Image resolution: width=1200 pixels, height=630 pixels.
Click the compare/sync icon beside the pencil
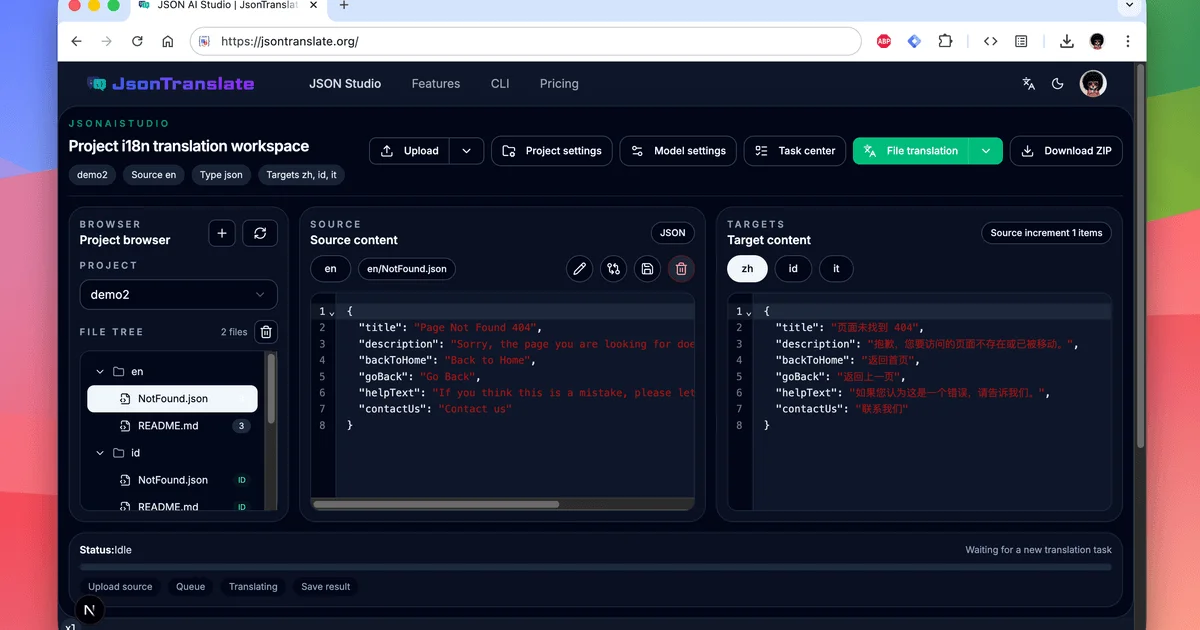613,269
